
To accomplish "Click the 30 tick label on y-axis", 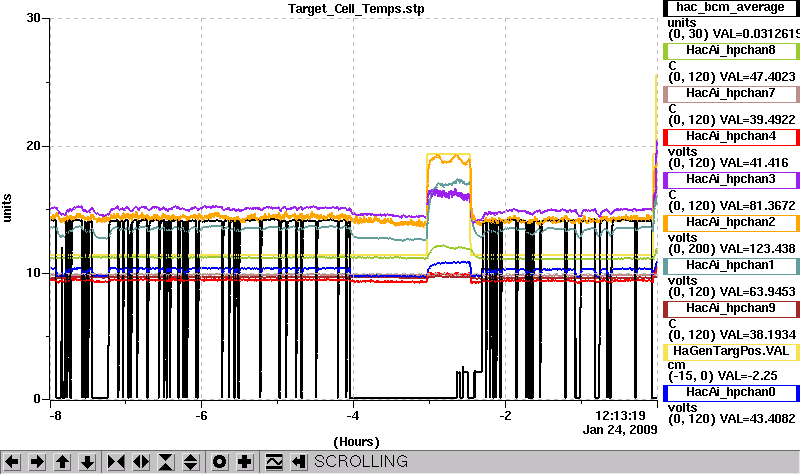I will pyautogui.click(x=34, y=18).
